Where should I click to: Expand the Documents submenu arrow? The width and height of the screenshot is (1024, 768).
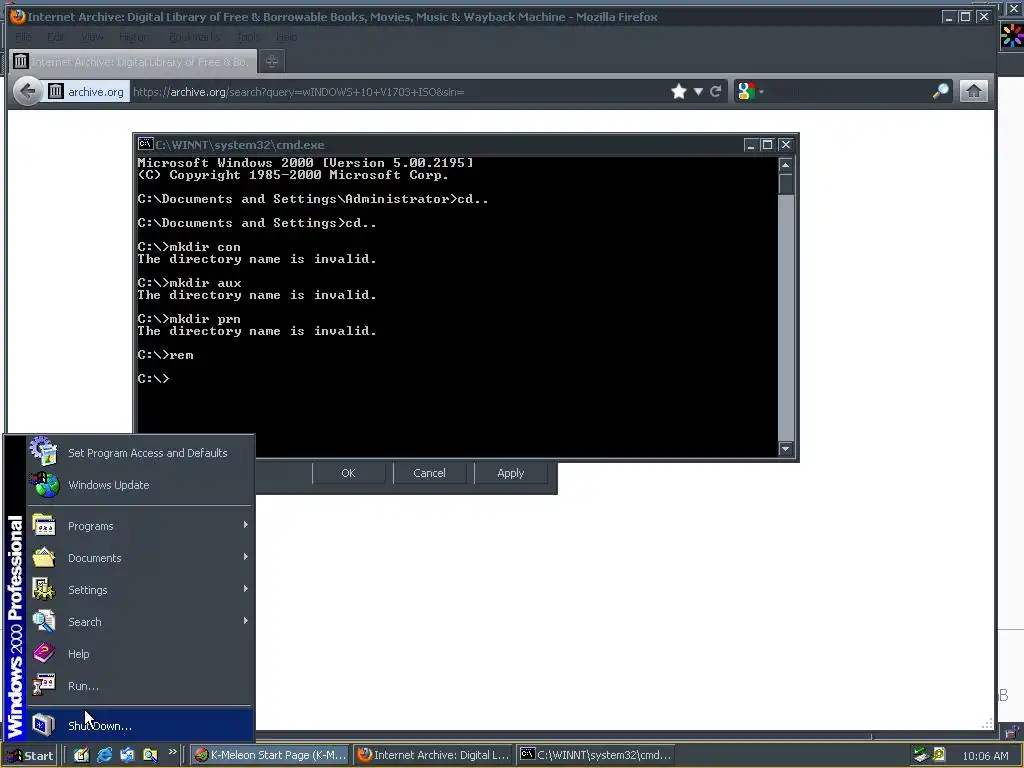[246, 556]
